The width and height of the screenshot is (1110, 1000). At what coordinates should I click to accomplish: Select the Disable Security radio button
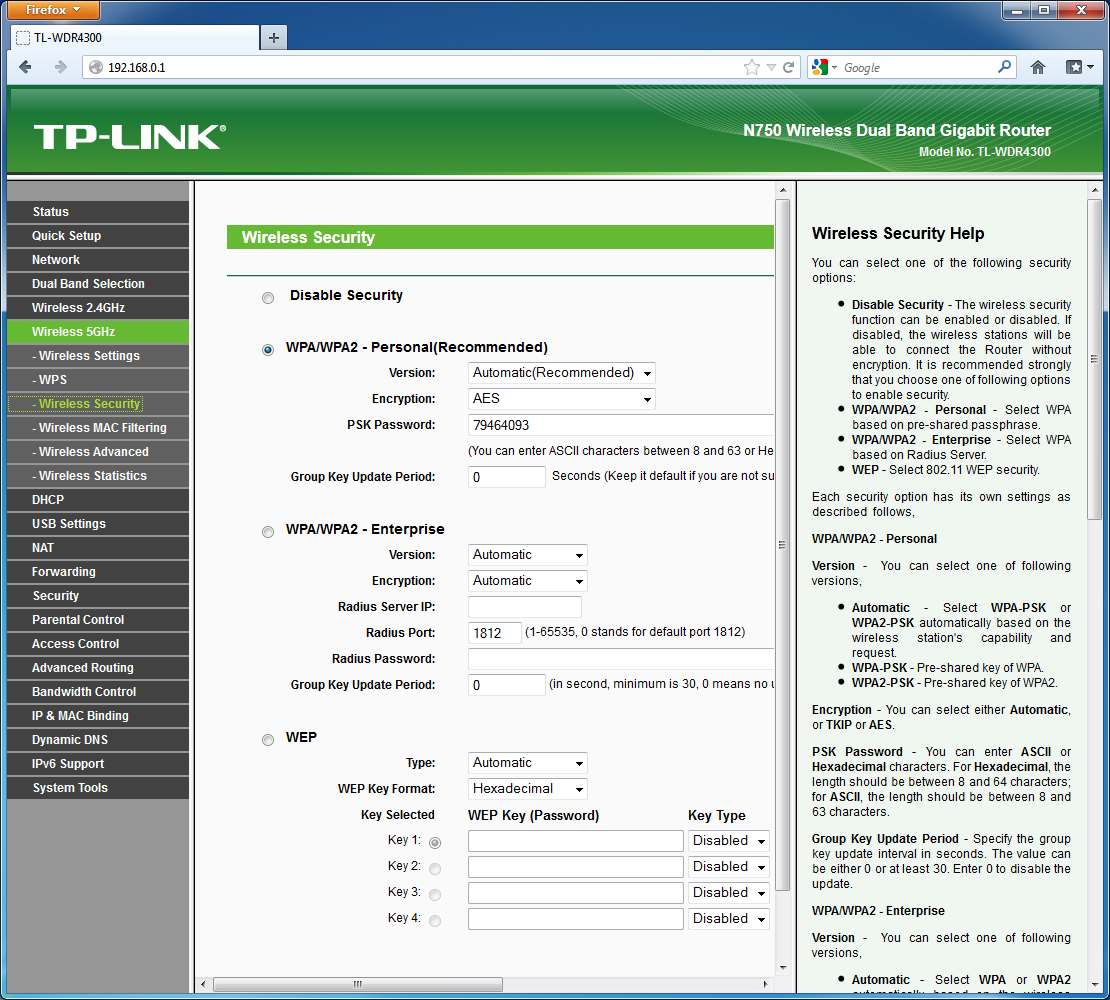point(268,298)
